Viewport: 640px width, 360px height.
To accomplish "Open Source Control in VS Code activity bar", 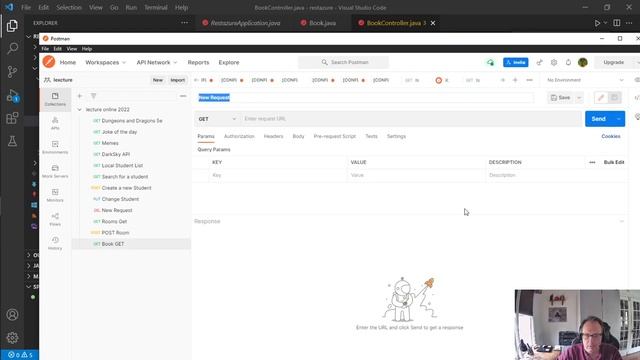I will (x=12, y=72).
